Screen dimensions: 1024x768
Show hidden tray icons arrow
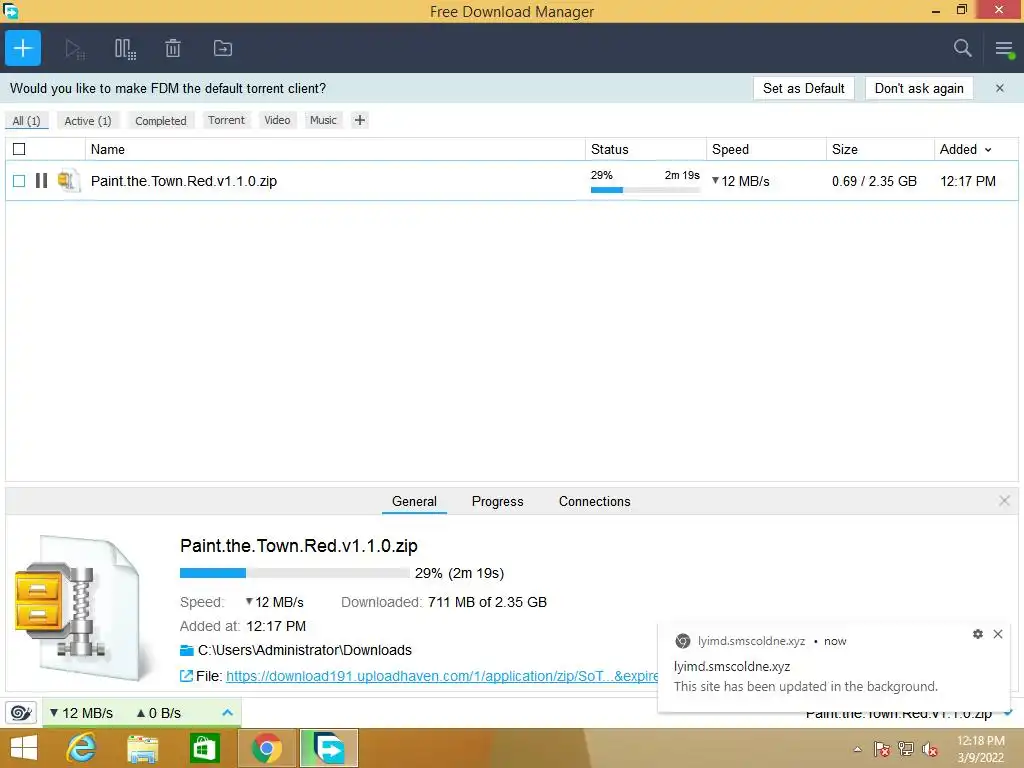857,749
